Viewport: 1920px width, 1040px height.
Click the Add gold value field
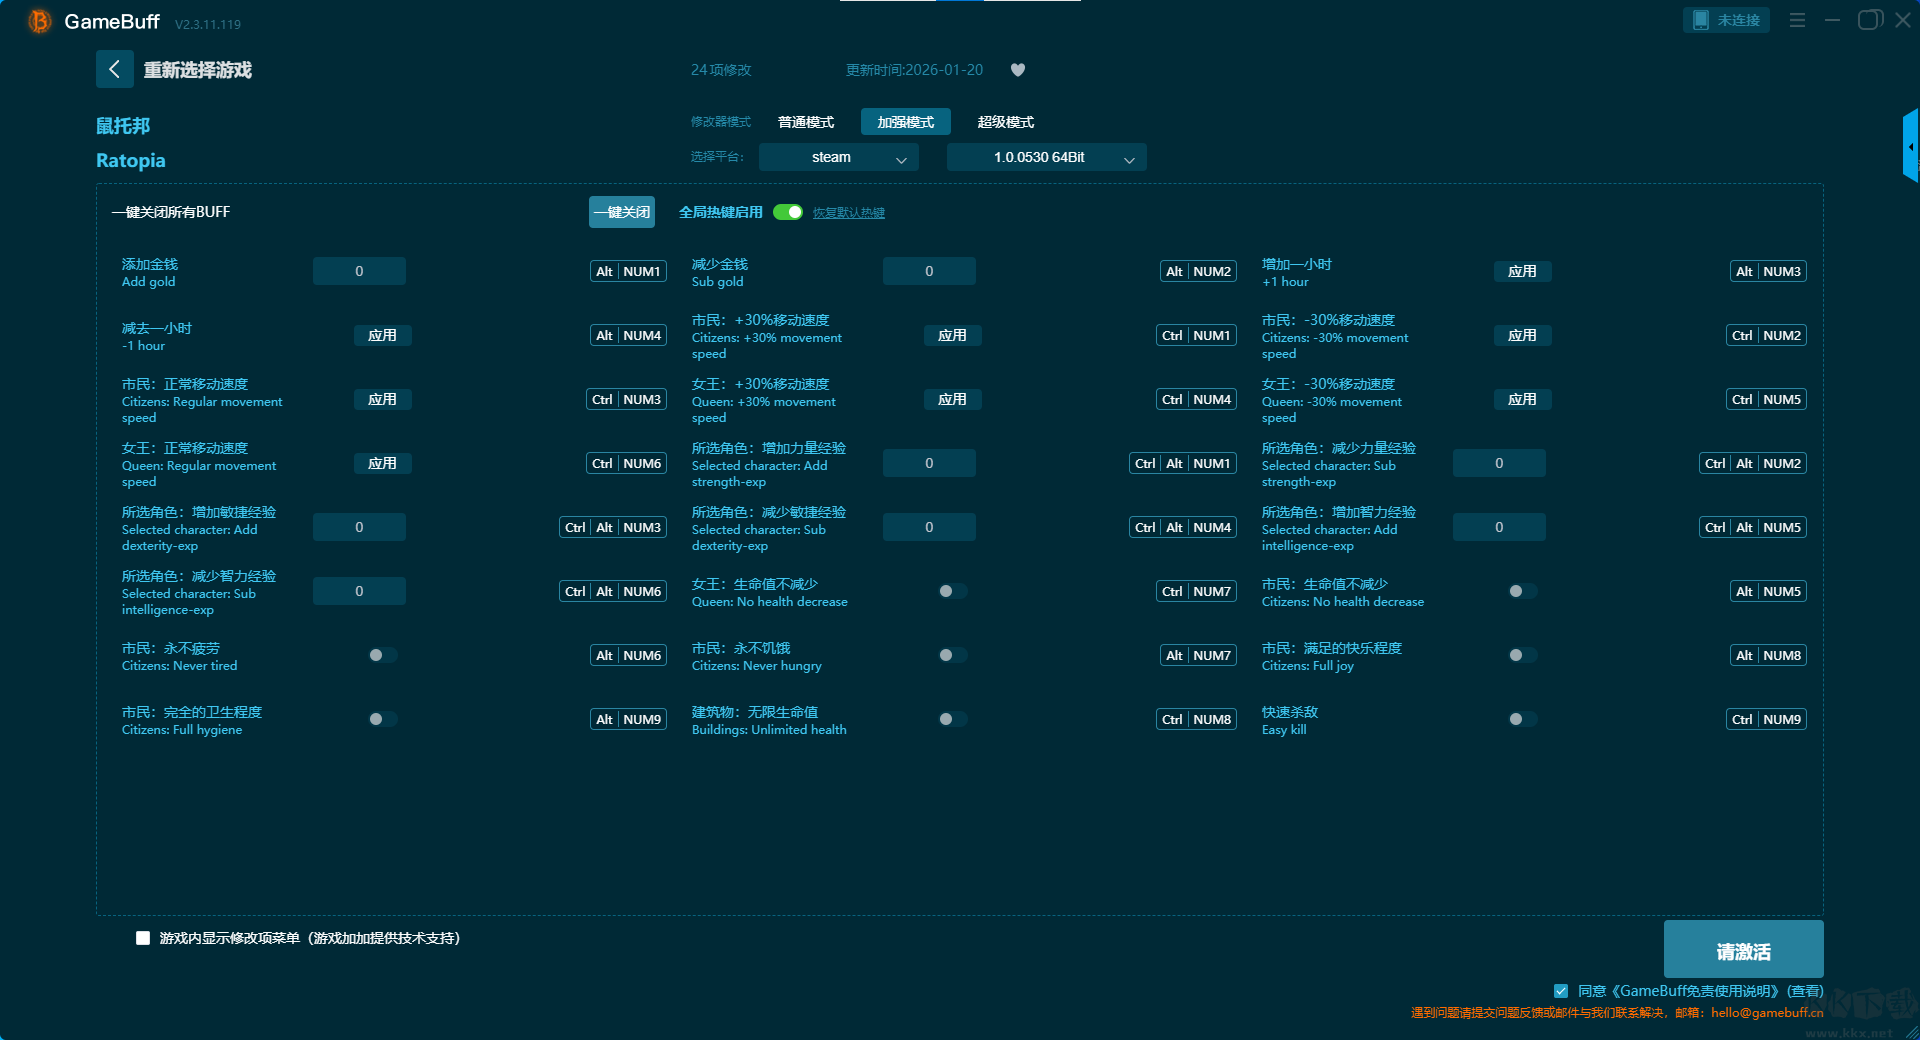point(359,272)
